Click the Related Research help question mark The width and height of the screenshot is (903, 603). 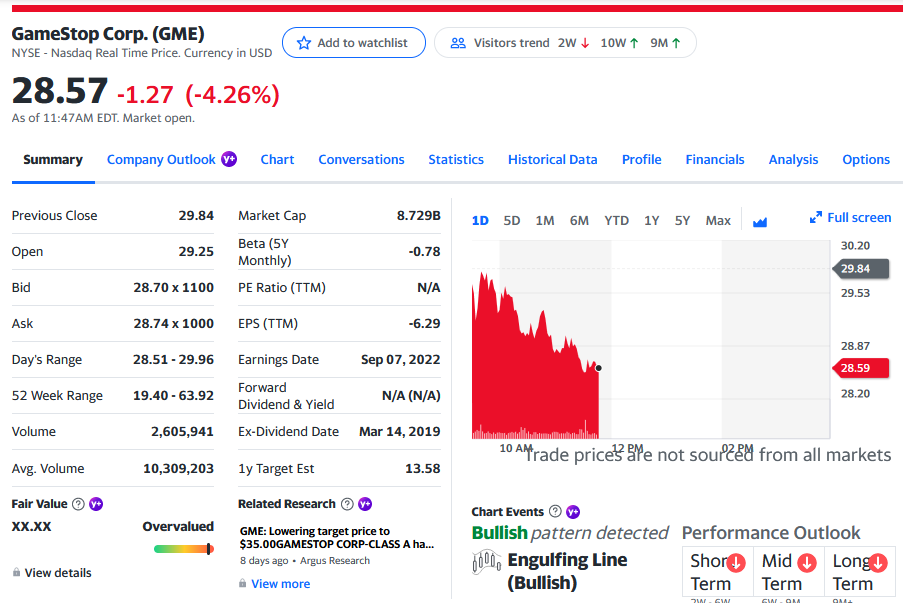click(347, 504)
